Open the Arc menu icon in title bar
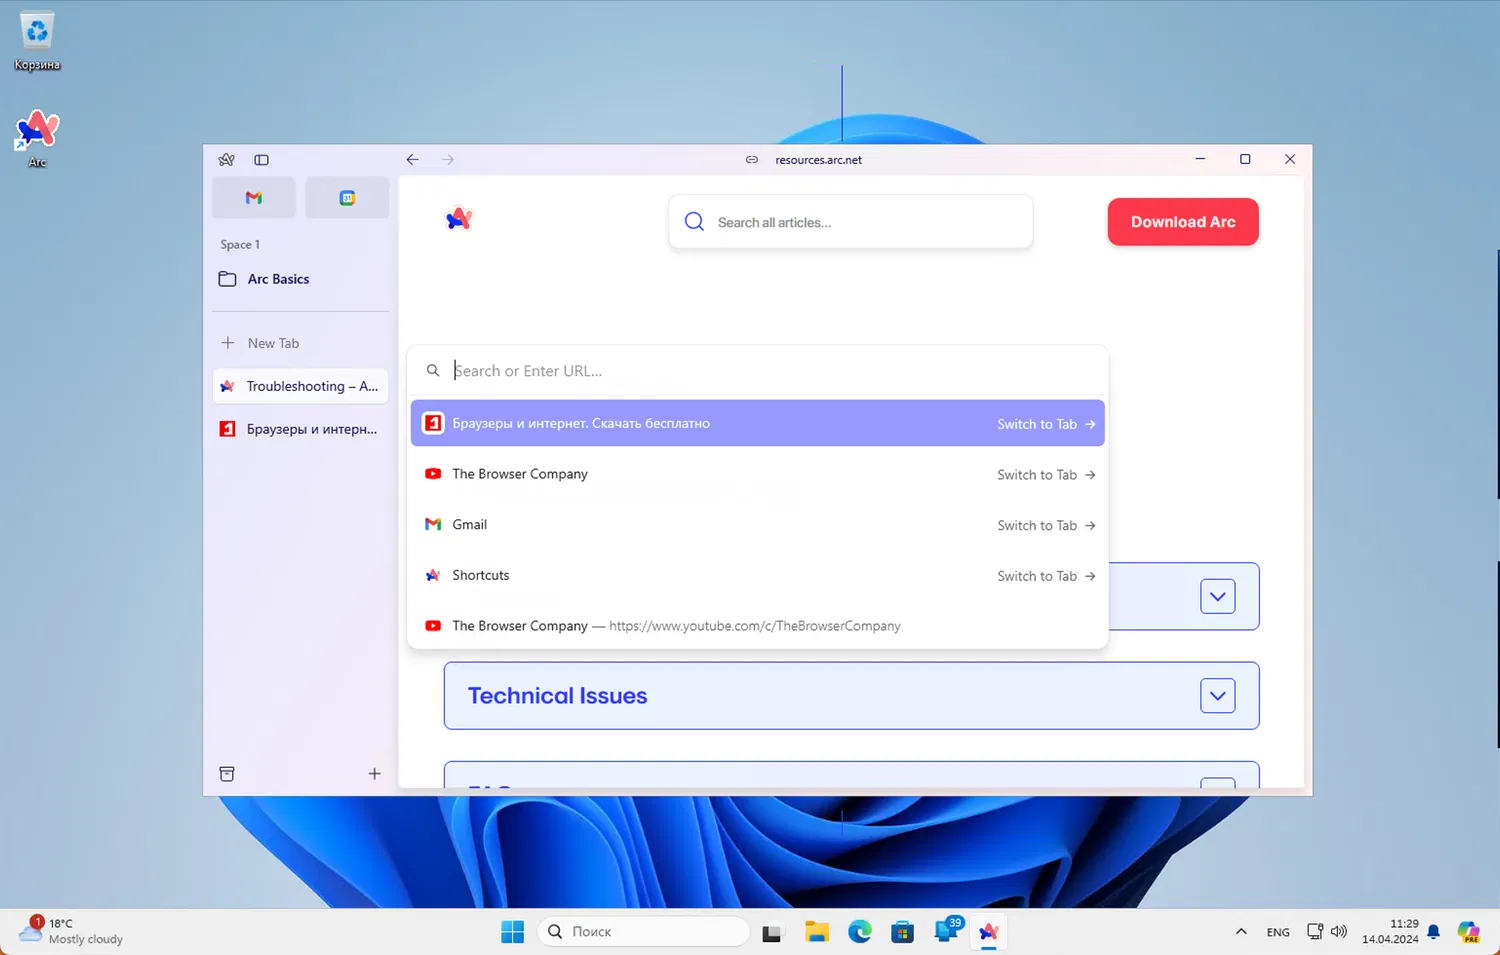This screenshot has height=955, width=1500. tap(227, 160)
